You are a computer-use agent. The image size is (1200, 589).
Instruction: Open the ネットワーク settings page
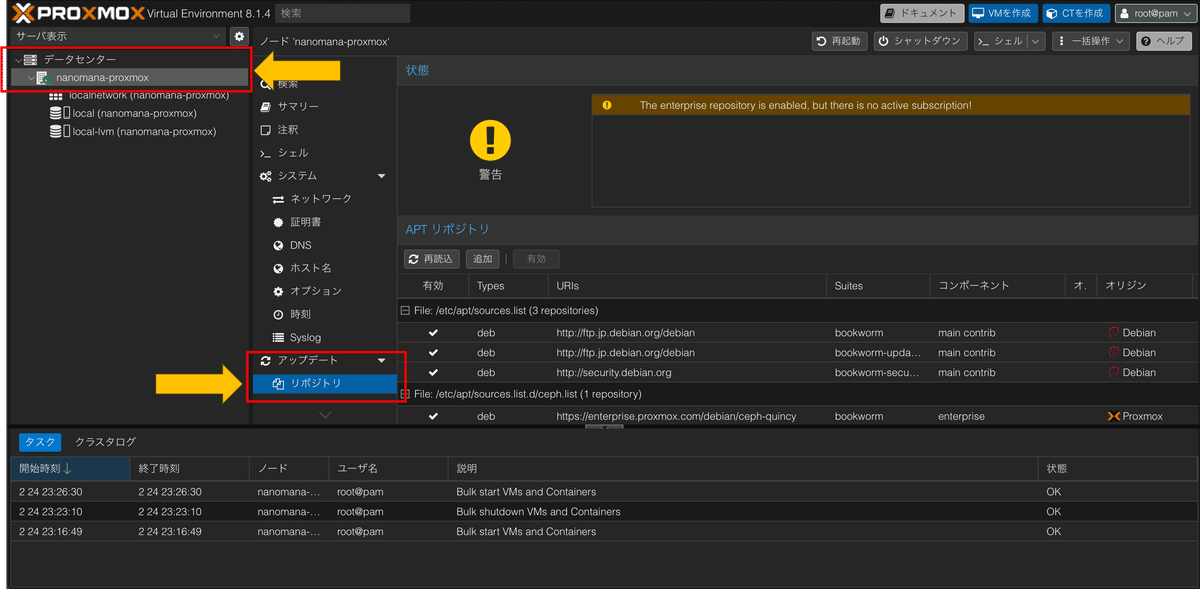coord(321,199)
